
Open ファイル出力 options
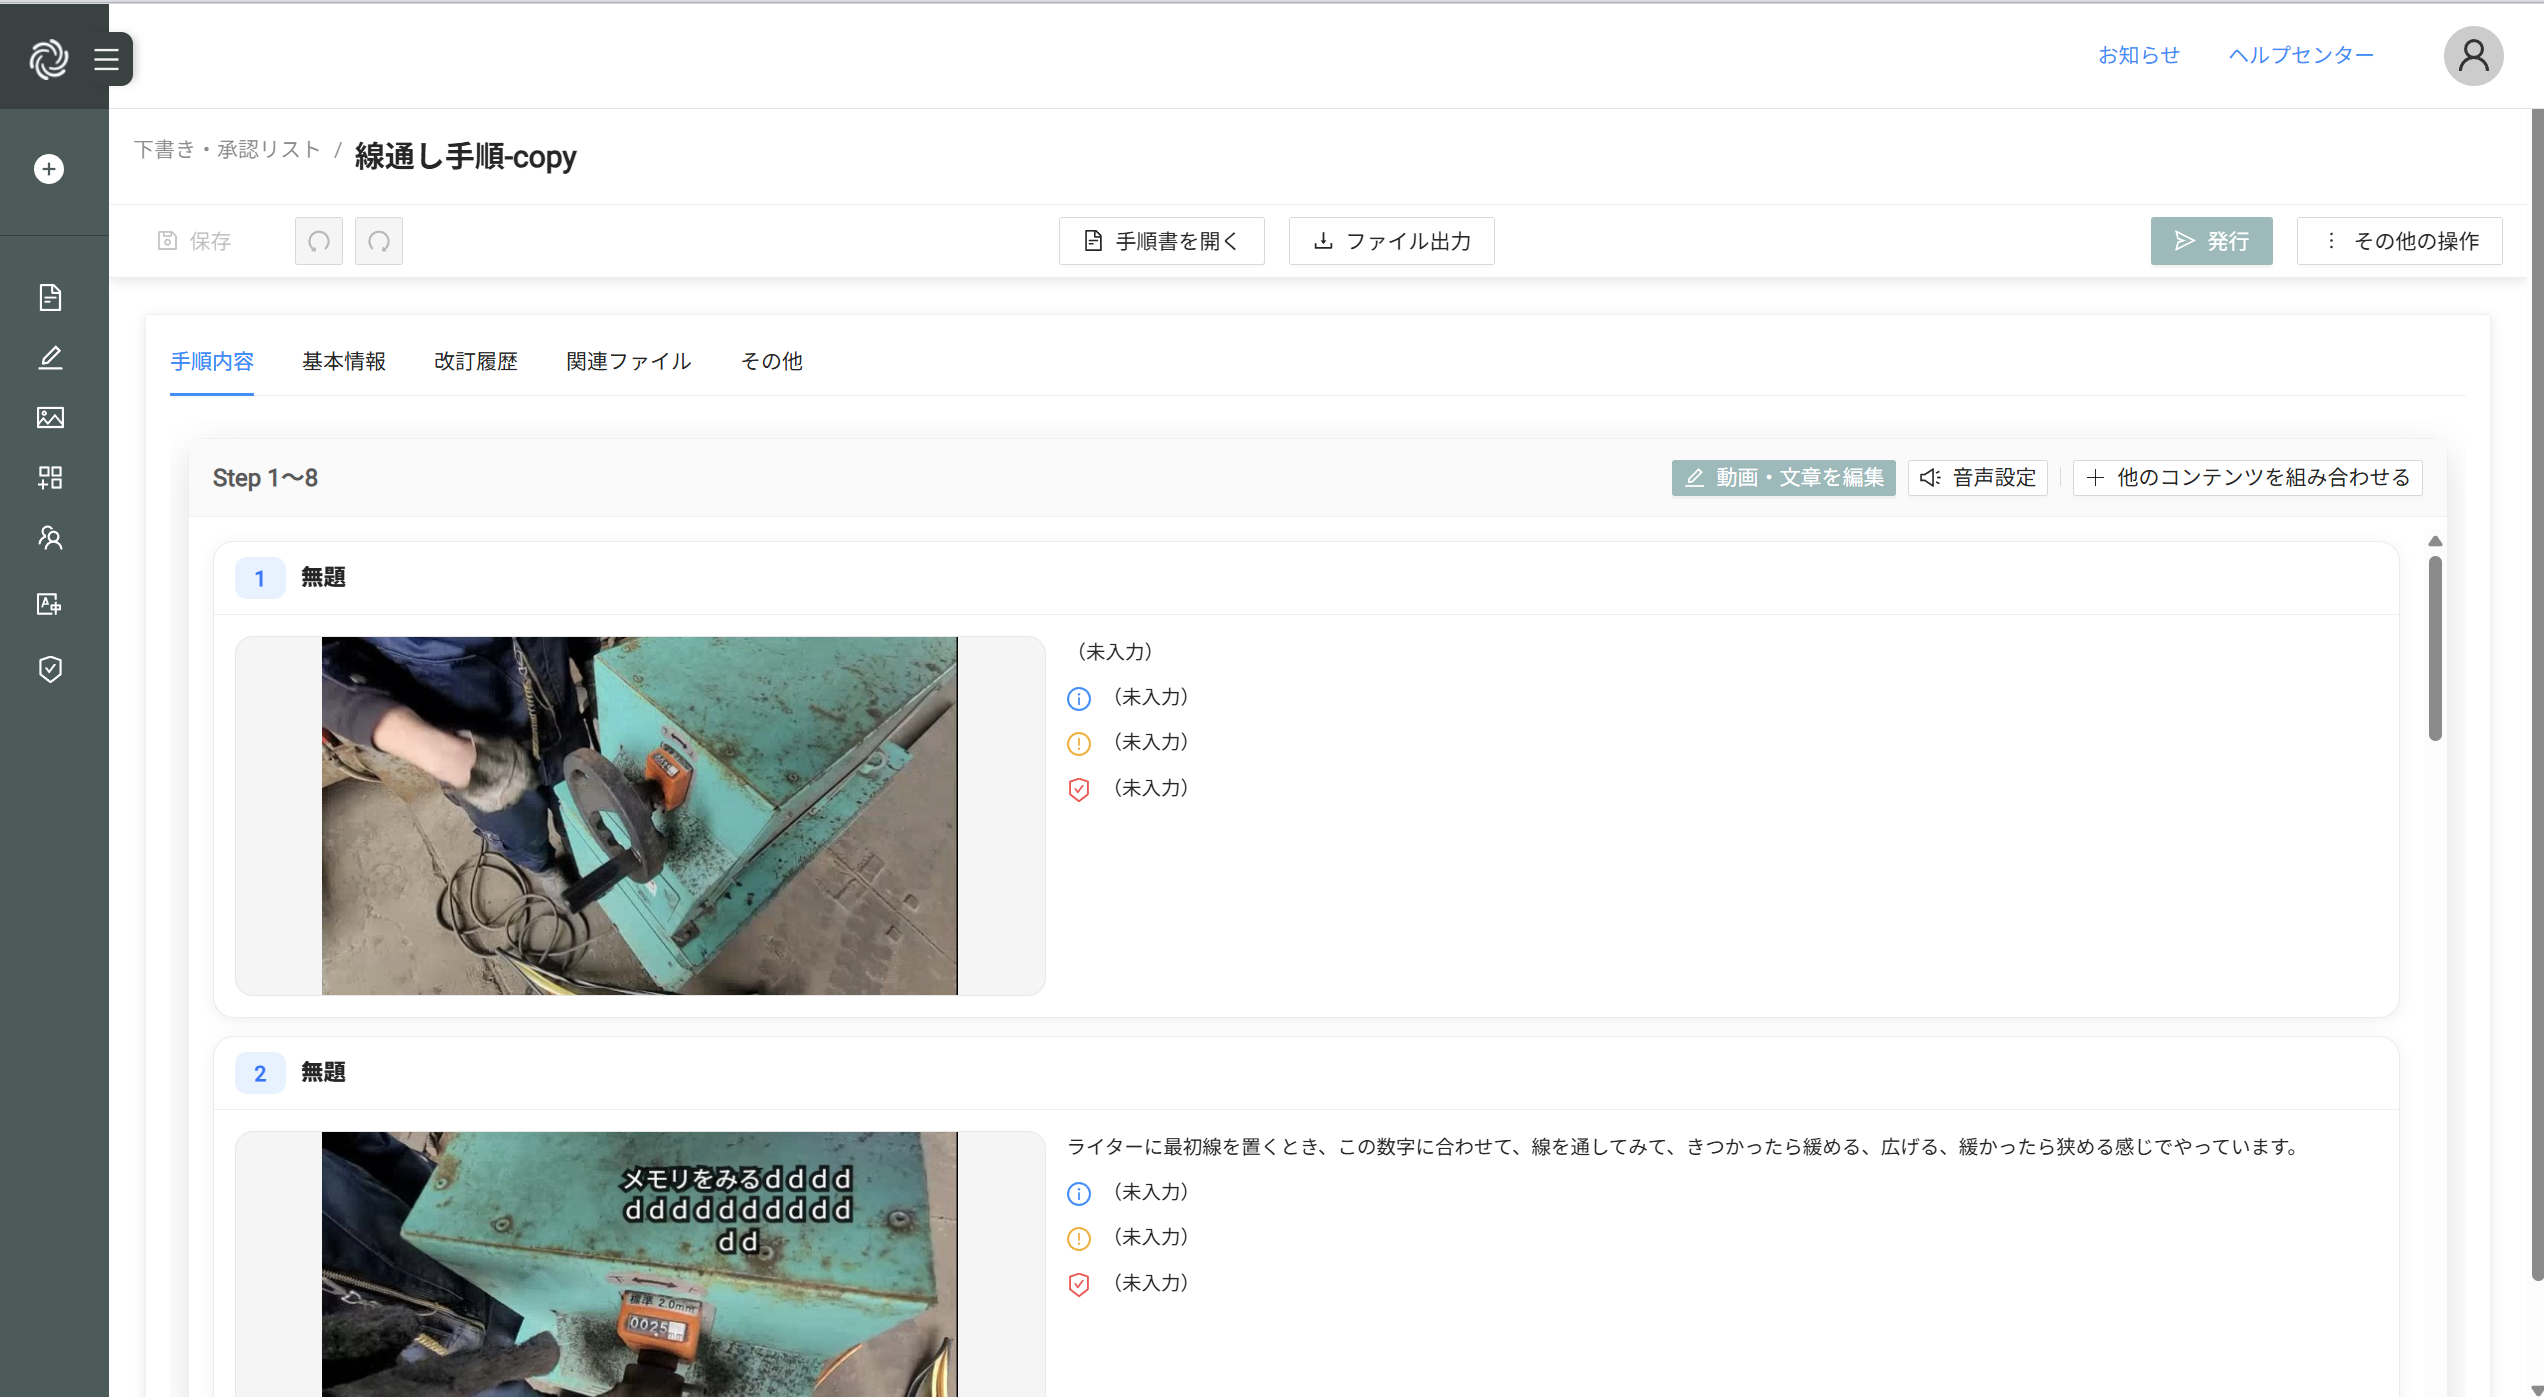tap(1391, 241)
